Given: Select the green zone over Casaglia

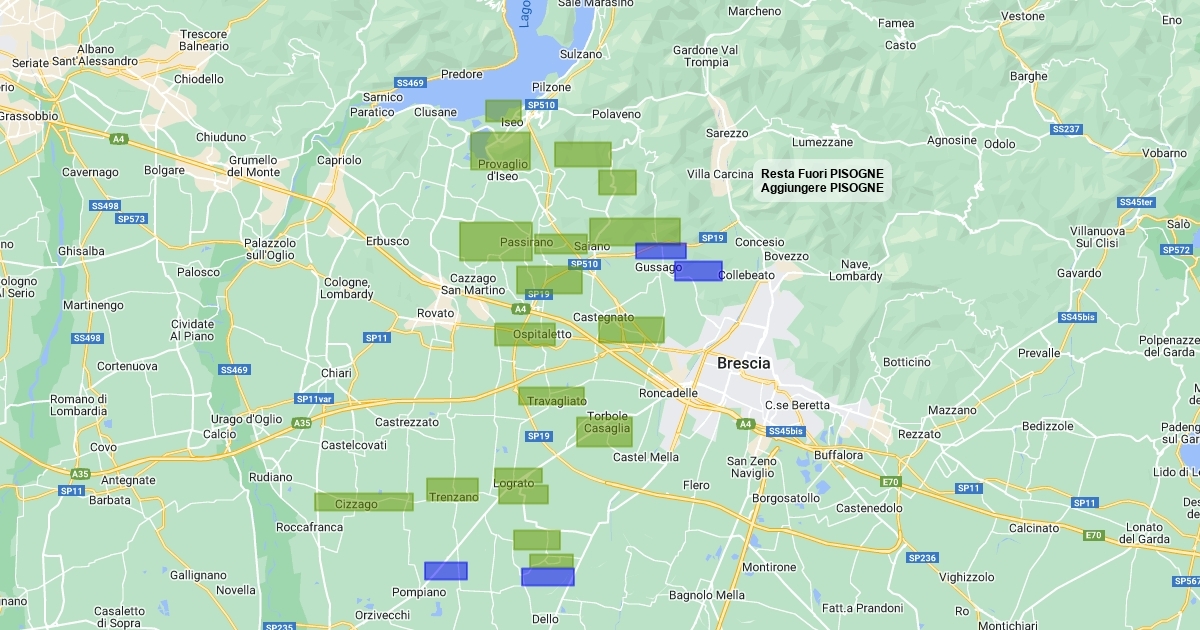Looking at the screenshot, I should coord(604,432).
